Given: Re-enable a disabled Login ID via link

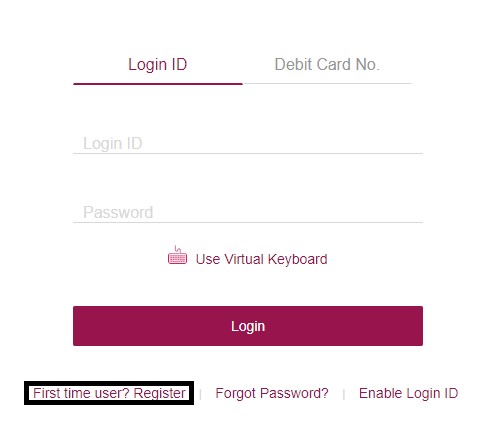Looking at the screenshot, I should (x=408, y=393).
